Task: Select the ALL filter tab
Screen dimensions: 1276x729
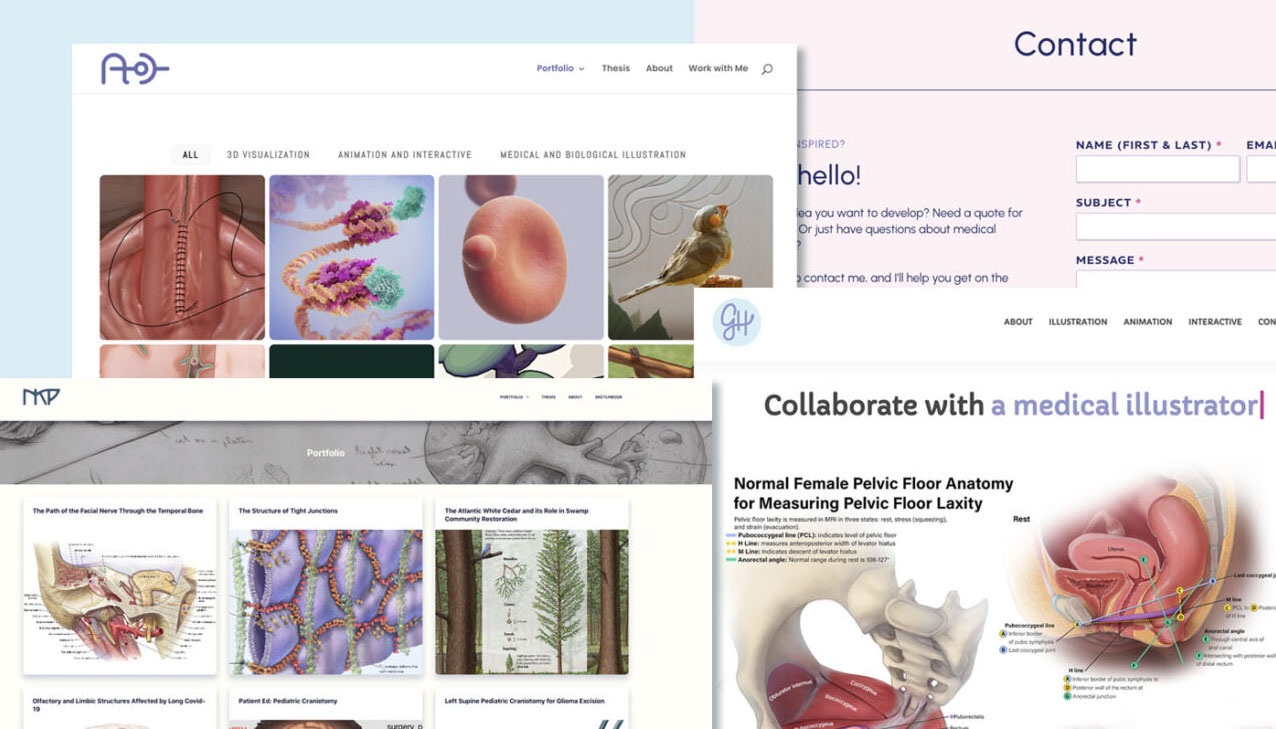Action: click(x=190, y=155)
